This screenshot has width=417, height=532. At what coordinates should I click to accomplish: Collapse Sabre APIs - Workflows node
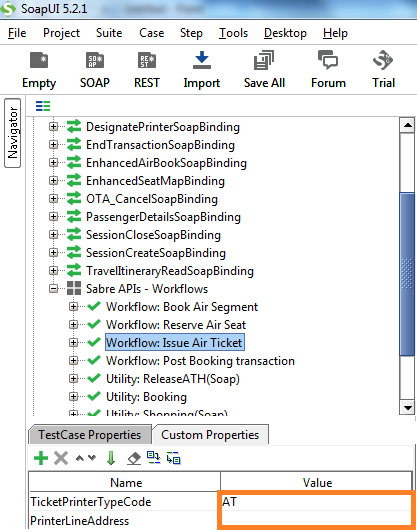53,289
